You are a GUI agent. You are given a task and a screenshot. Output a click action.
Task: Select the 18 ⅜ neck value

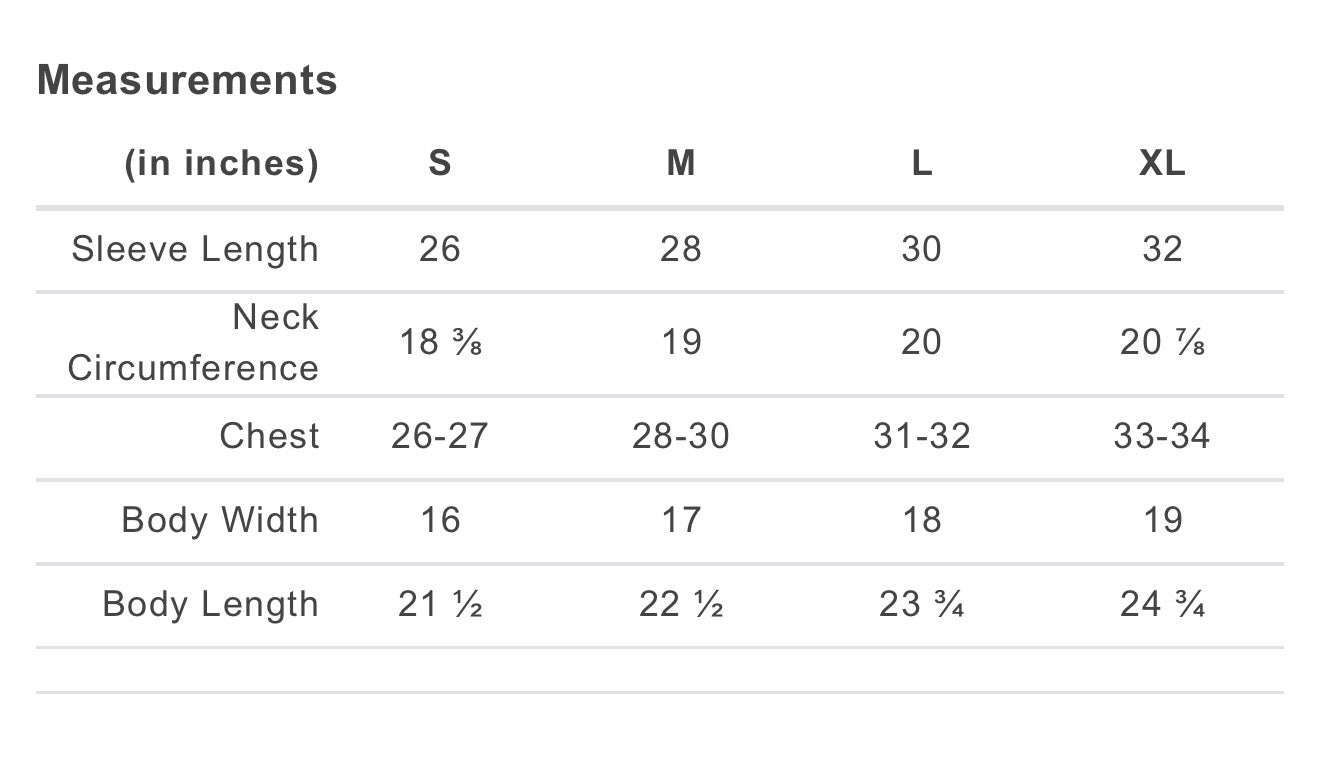(x=440, y=342)
